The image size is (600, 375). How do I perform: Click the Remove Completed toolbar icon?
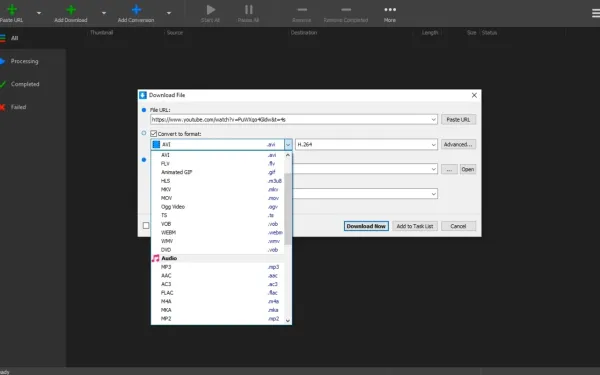tap(346, 10)
